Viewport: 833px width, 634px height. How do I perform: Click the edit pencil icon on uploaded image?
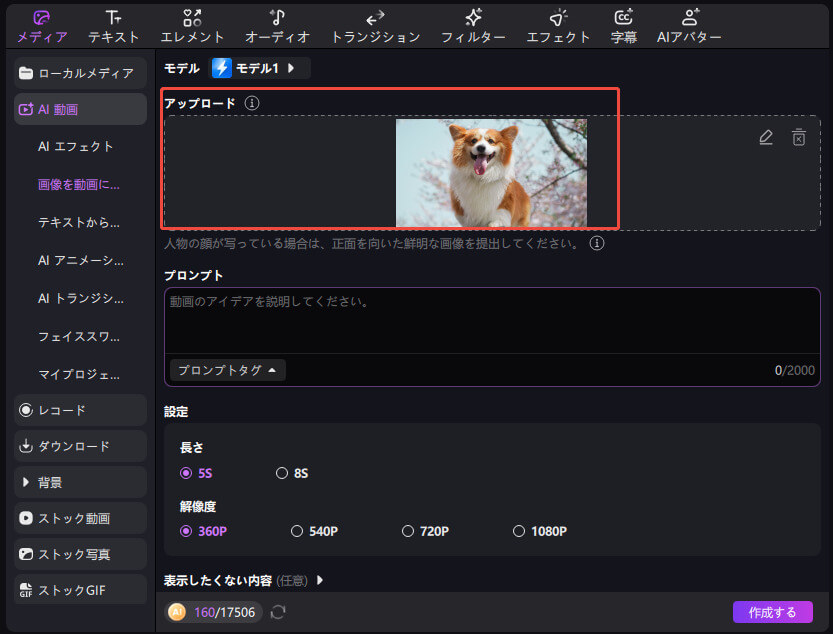tap(766, 138)
